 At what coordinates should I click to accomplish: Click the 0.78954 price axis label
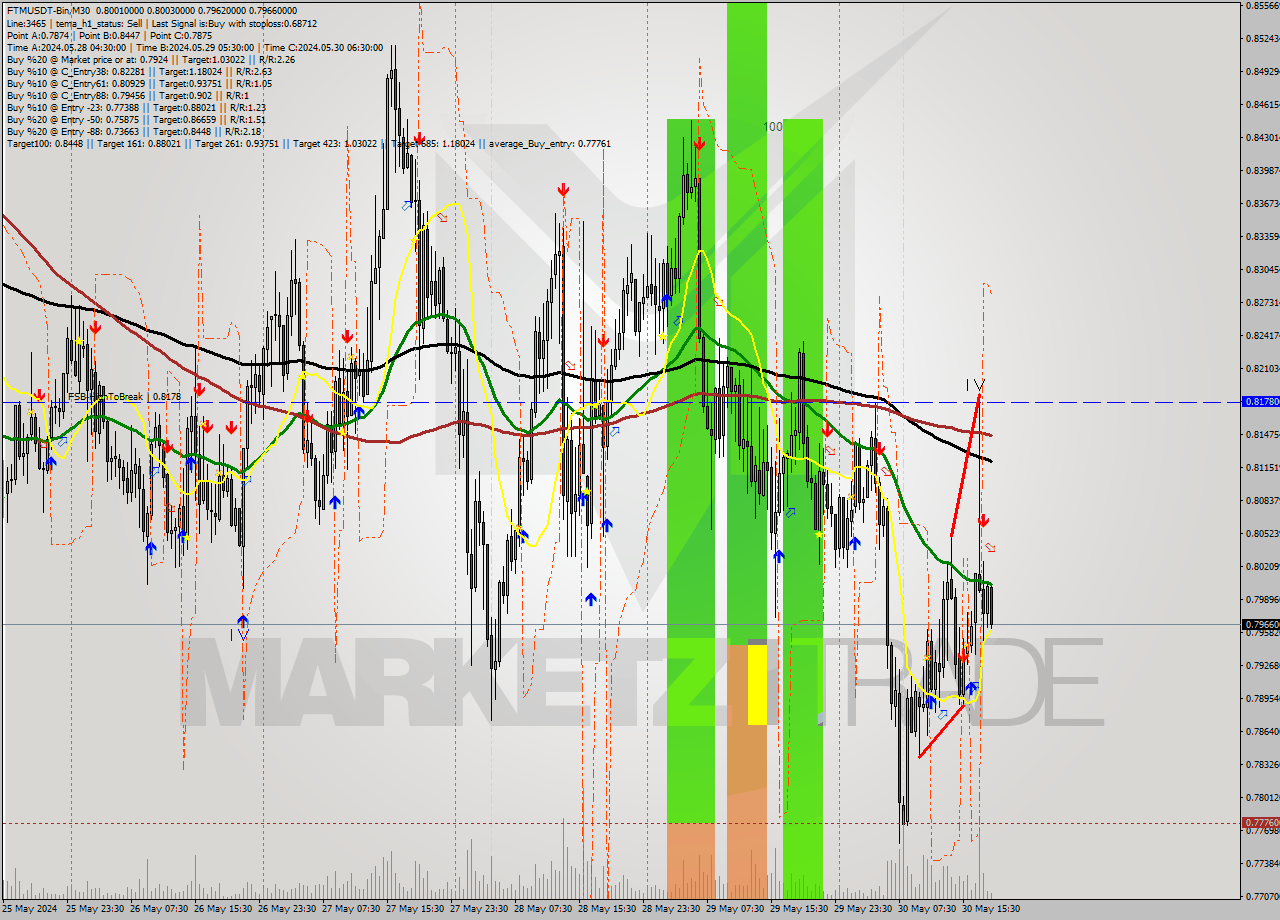click(1262, 699)
